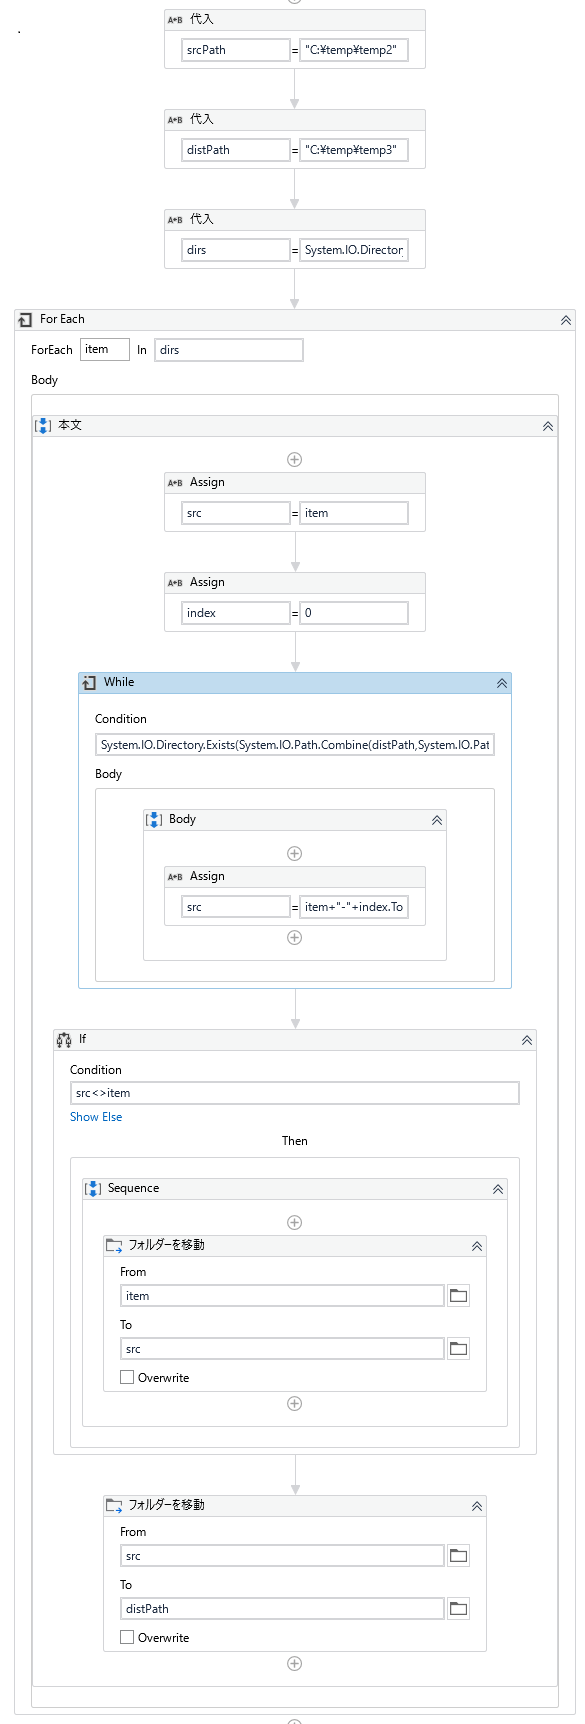
Task: Click folder-move icon in the last フォルダーを移動 header
Action: [x=114, y=1505]
